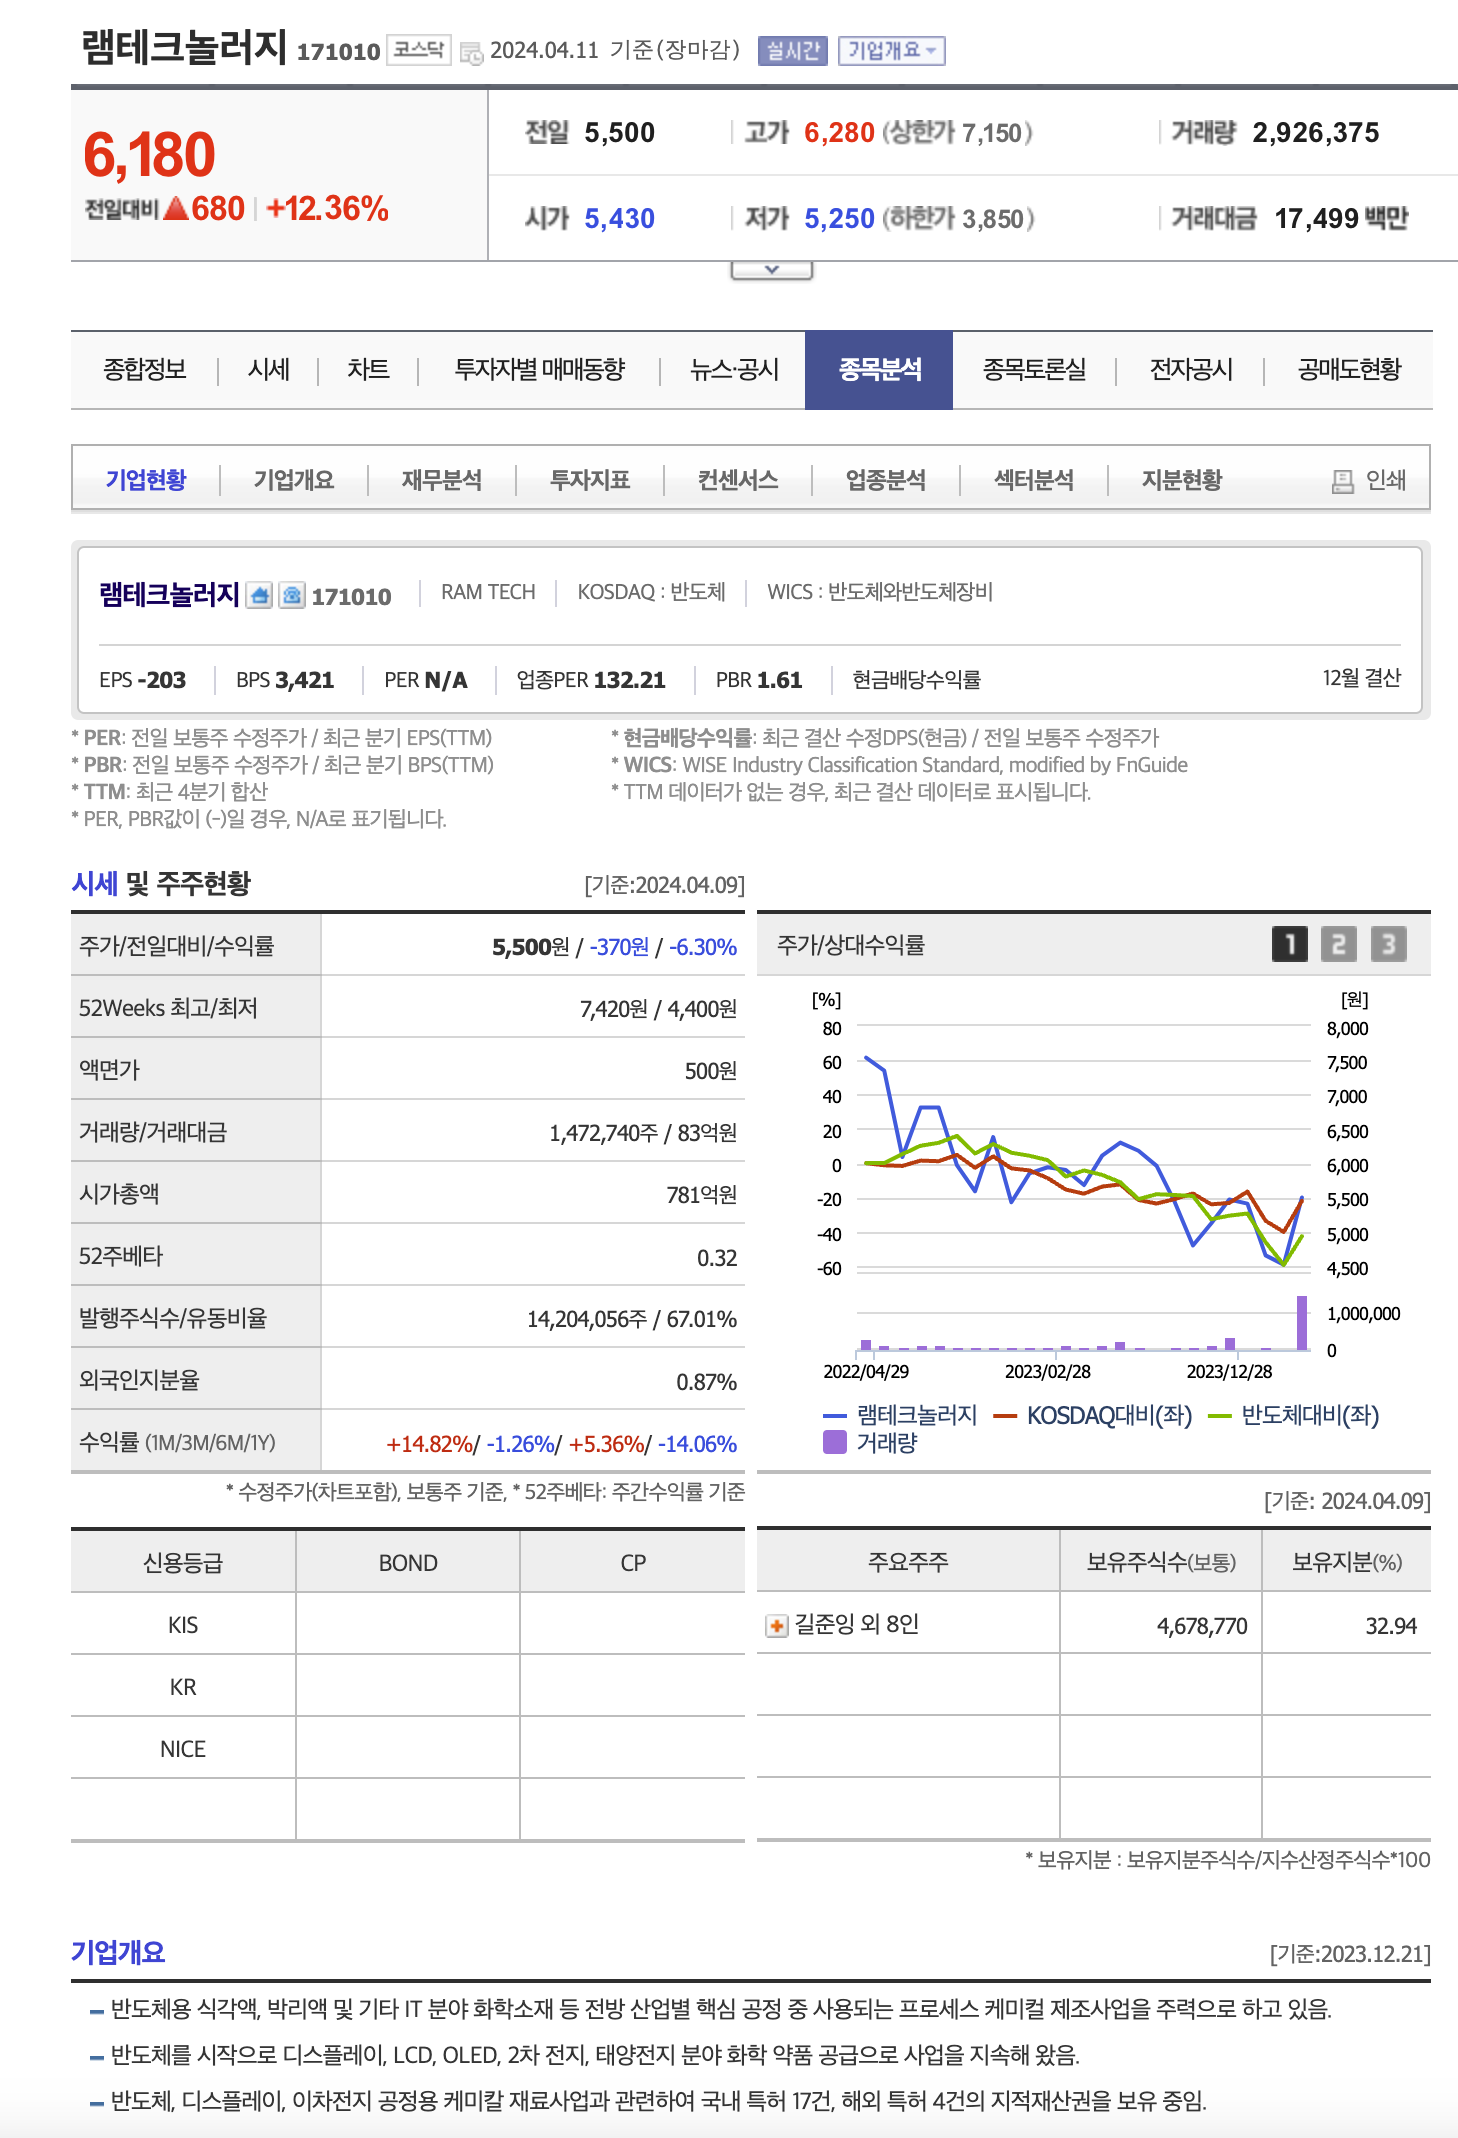The height and width of the screenshot is (2138, 1458).
Task: Click the 발행주식수/유동비율 row value
Action: point(632,1319)
